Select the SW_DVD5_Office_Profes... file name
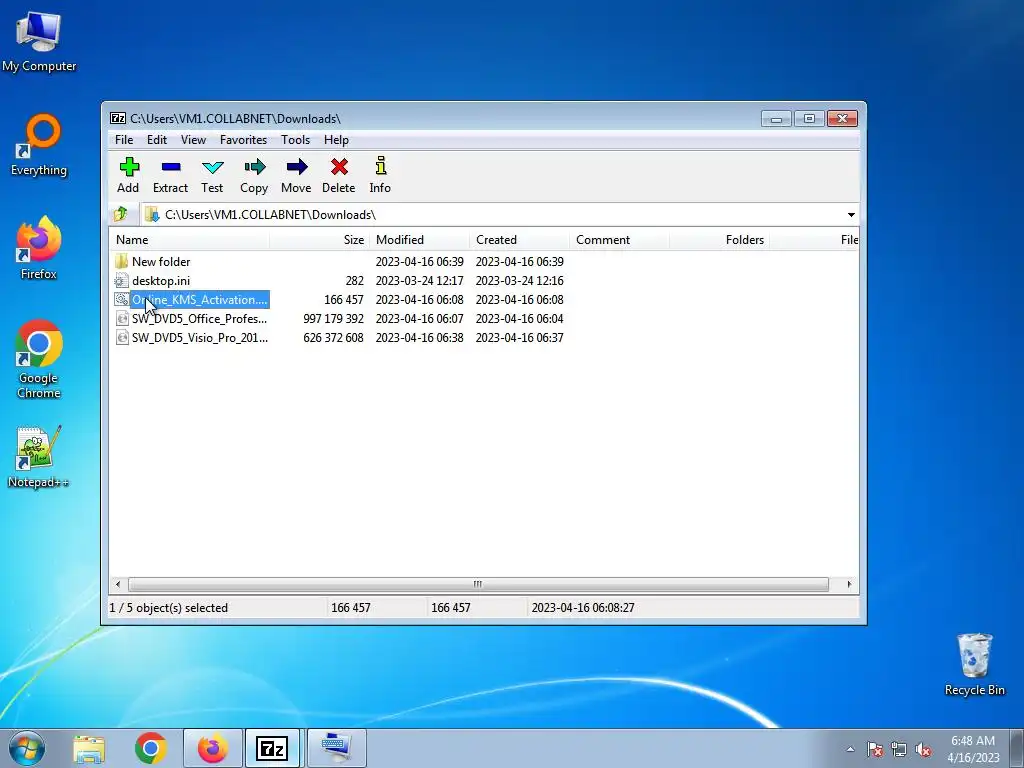Screen dimensions: 1024x768 click(x=200, y=319)
